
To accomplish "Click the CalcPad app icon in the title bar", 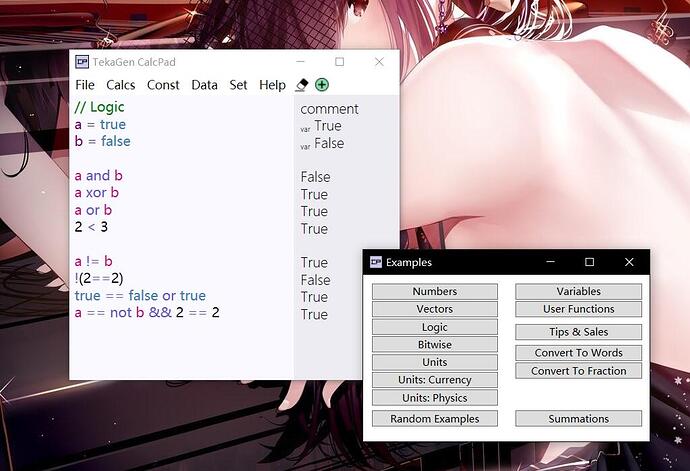I will coord(82,62).
